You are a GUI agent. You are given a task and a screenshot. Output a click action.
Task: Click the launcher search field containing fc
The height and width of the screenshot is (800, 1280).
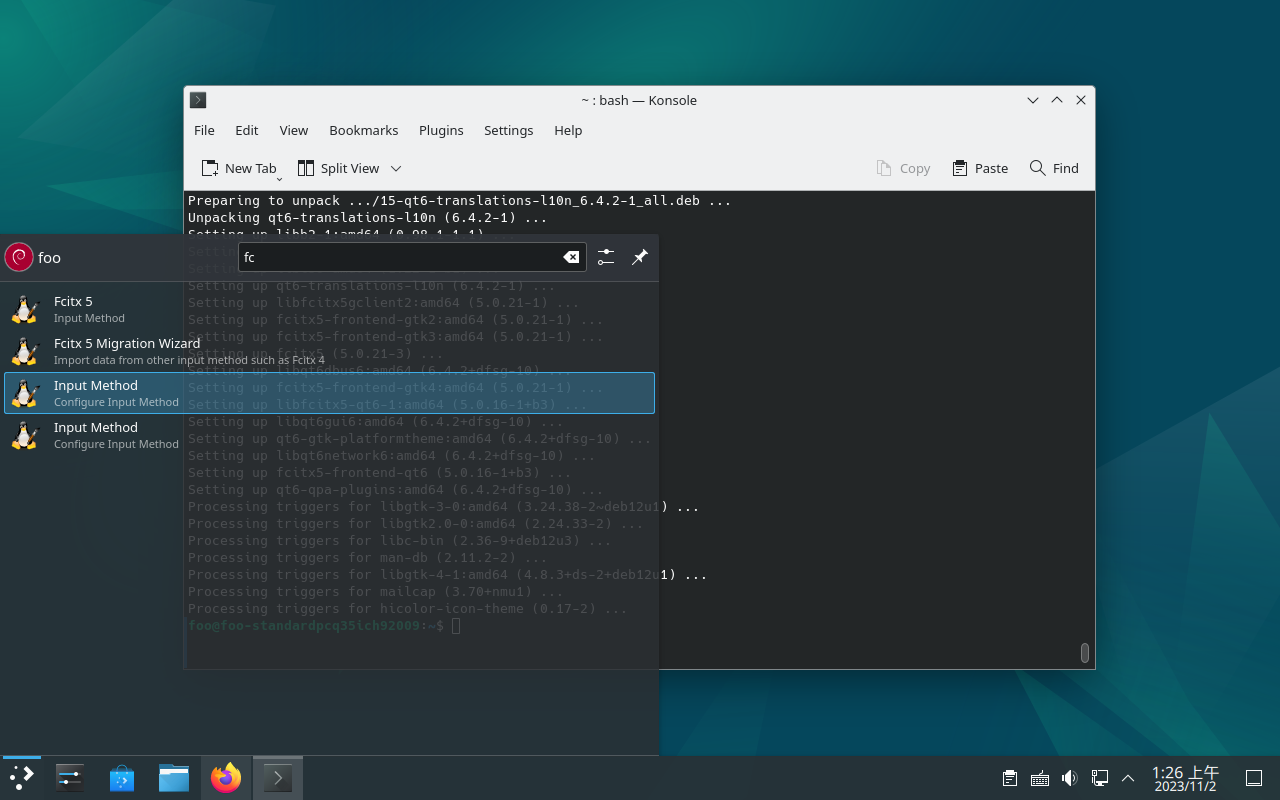[400, 257]
